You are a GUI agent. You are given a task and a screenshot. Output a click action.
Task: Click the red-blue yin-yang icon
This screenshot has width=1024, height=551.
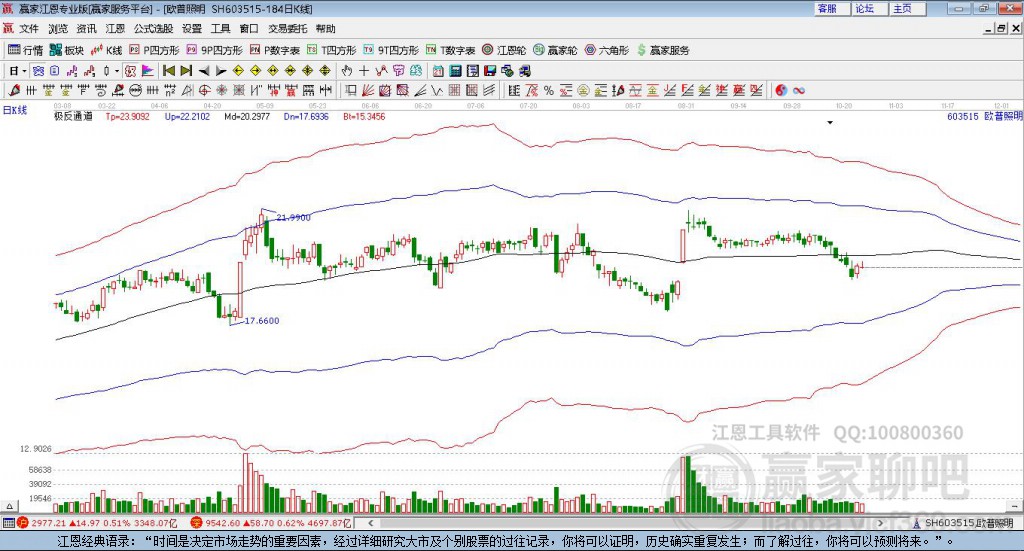point(781,91)
